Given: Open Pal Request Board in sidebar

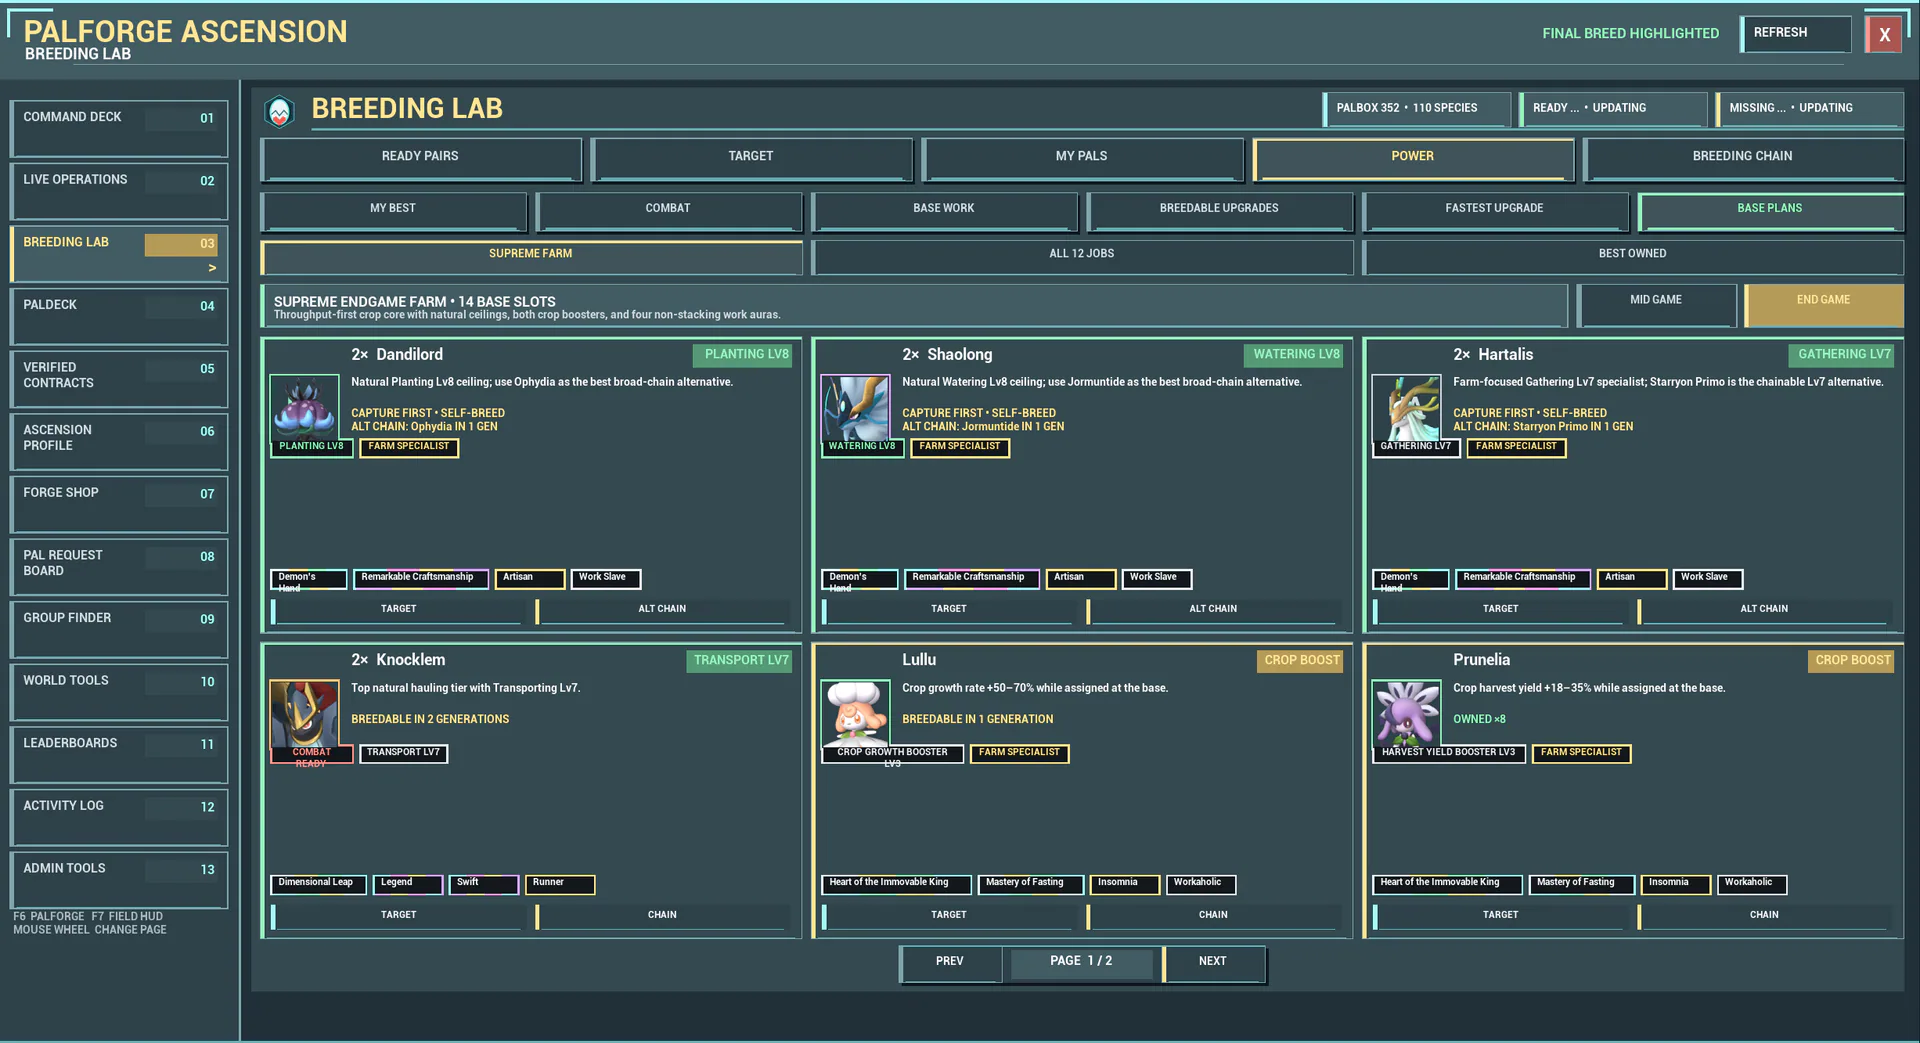Looking at the screenshot, I should pos(119,567).
